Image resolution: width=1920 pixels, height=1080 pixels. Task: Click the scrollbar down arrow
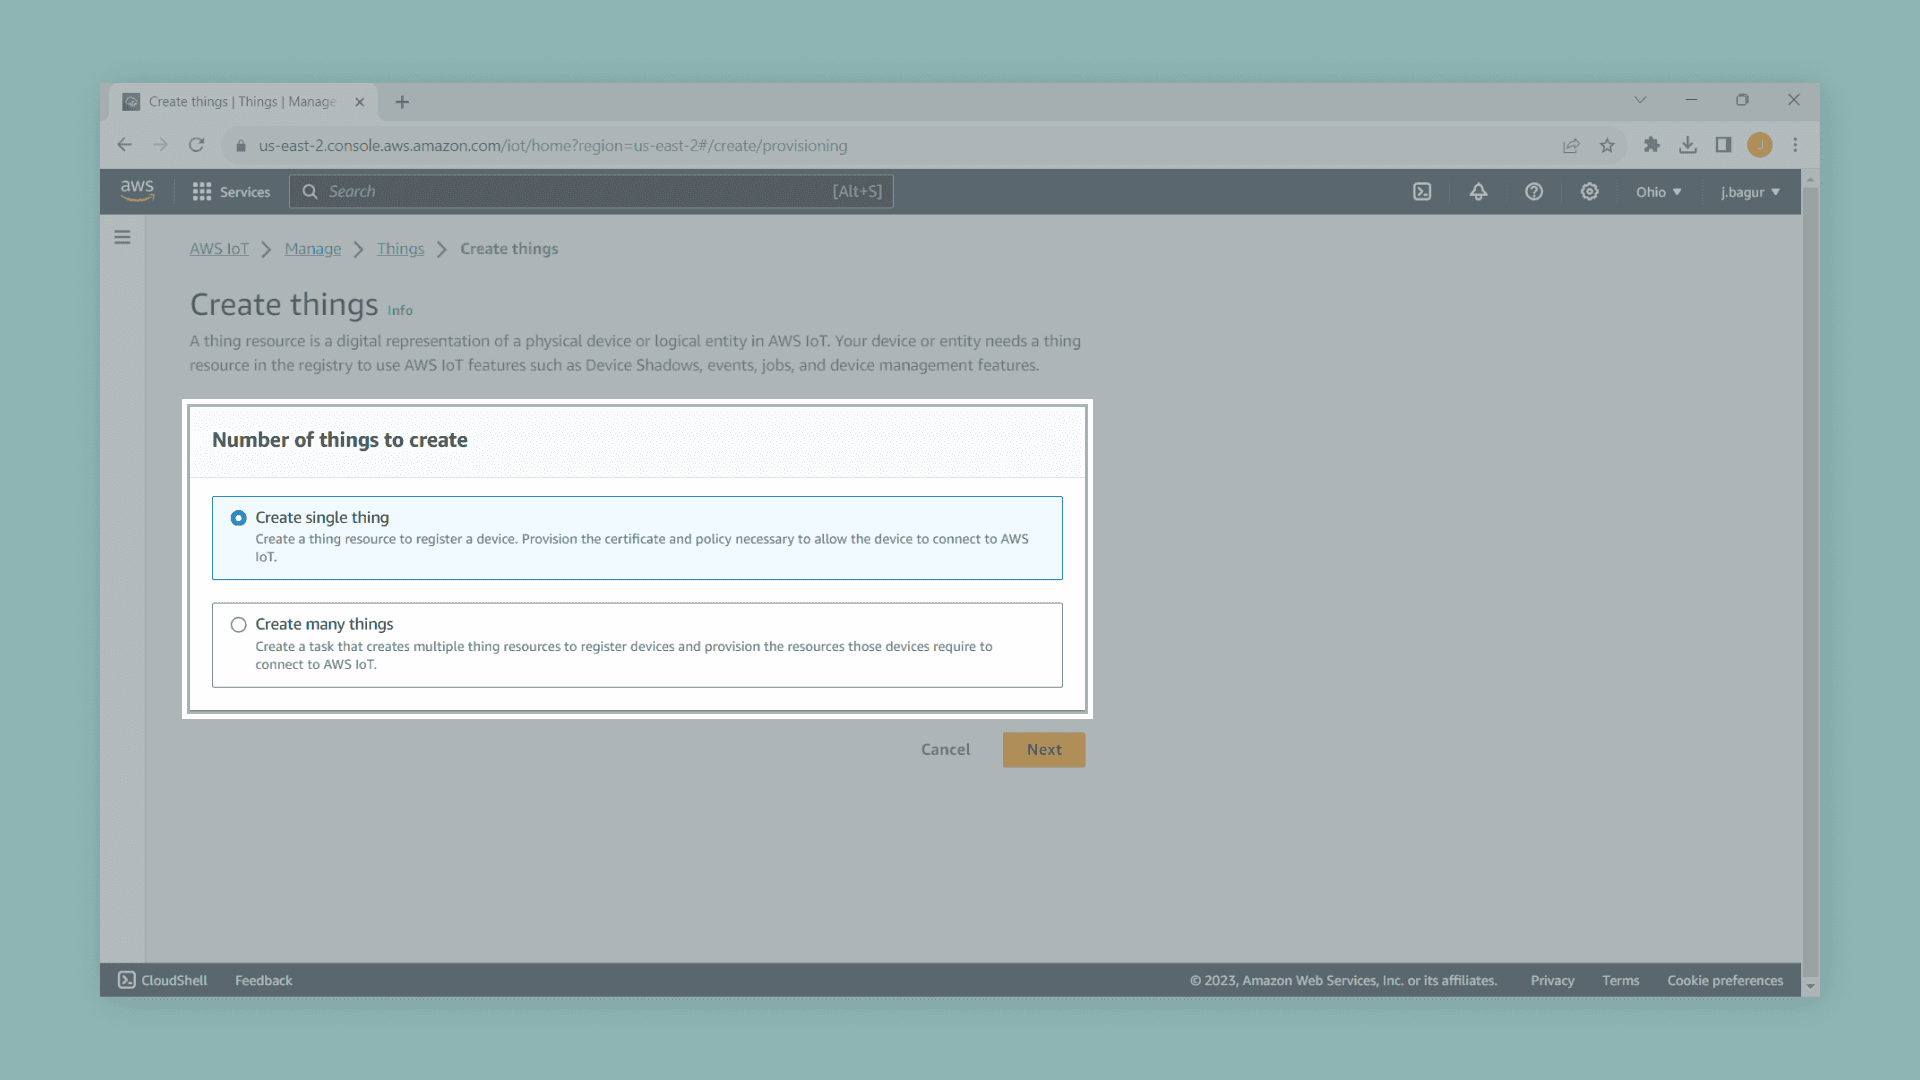tap(1810, 987)
